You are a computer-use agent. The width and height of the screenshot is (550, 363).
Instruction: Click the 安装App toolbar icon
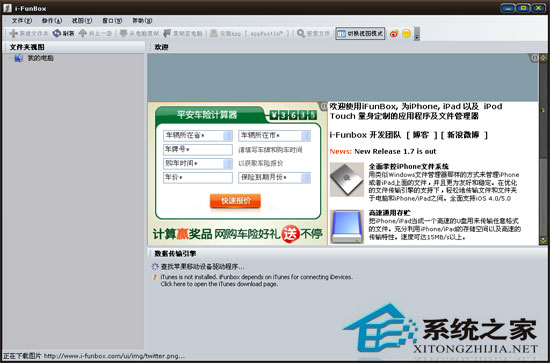point(214,33)
